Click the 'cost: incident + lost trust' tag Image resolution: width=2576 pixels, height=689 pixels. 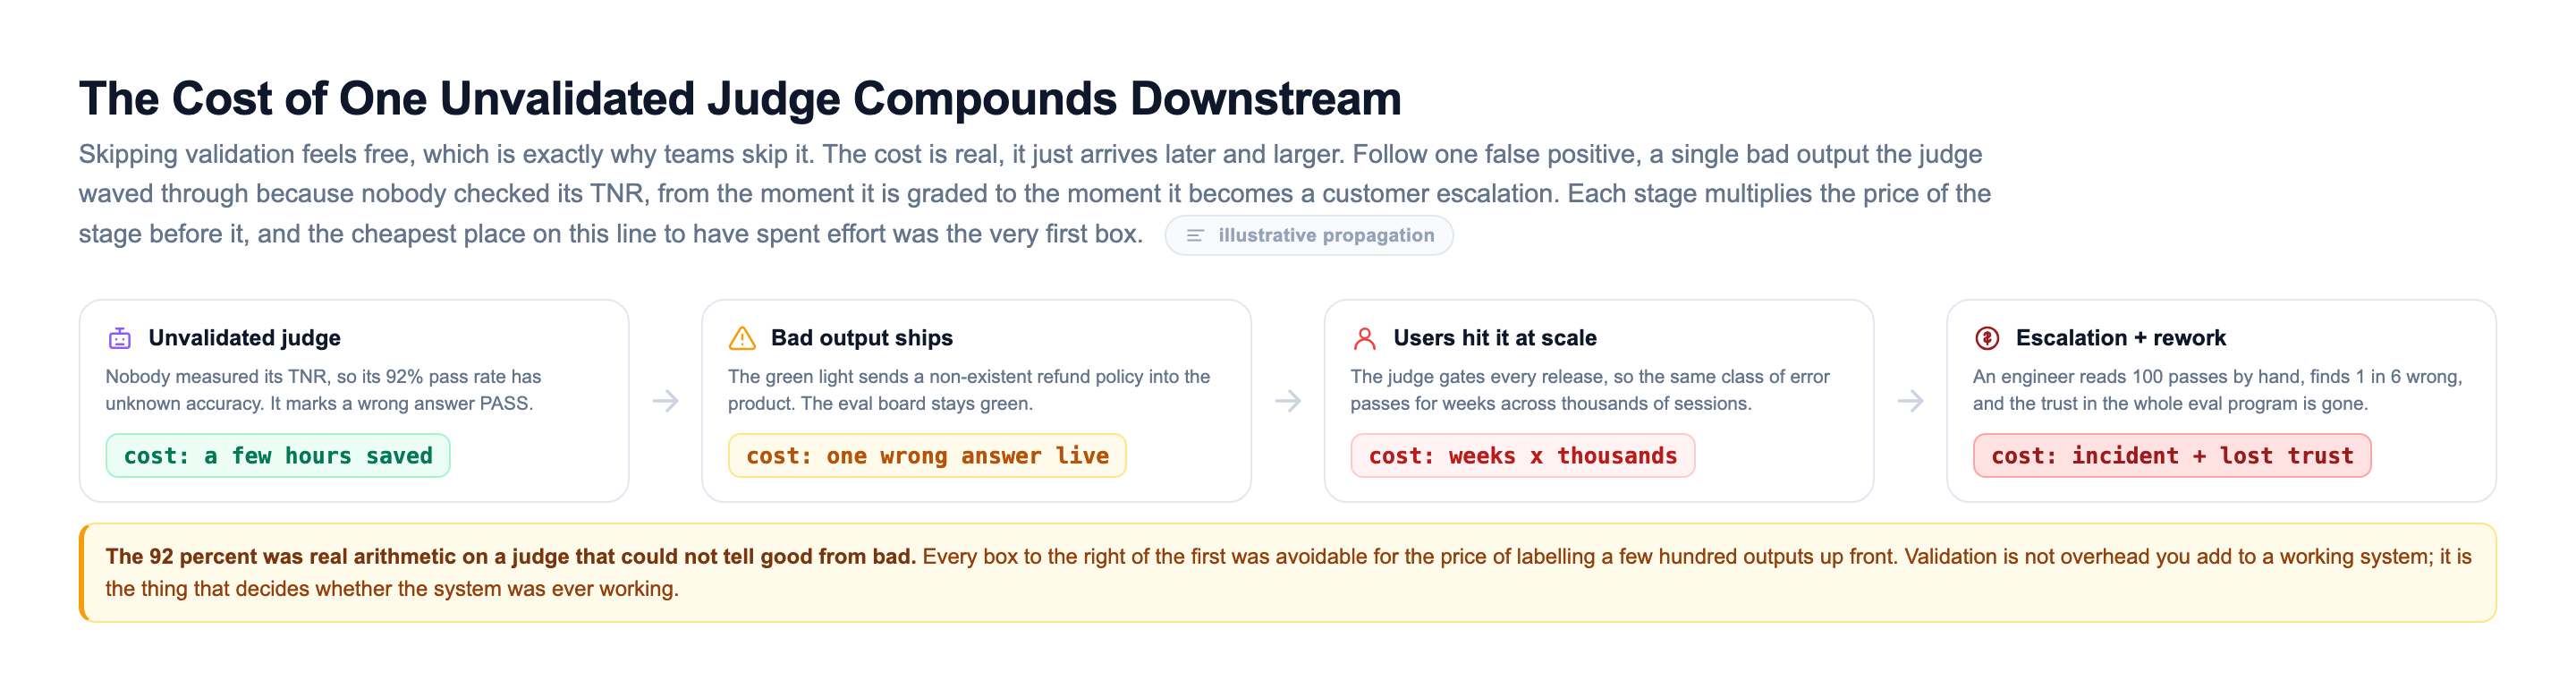tap(2172, 456)
